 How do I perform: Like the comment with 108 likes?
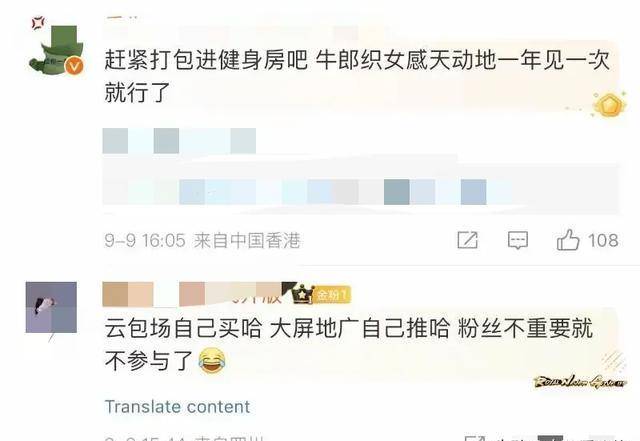click(x=568, y=240)
